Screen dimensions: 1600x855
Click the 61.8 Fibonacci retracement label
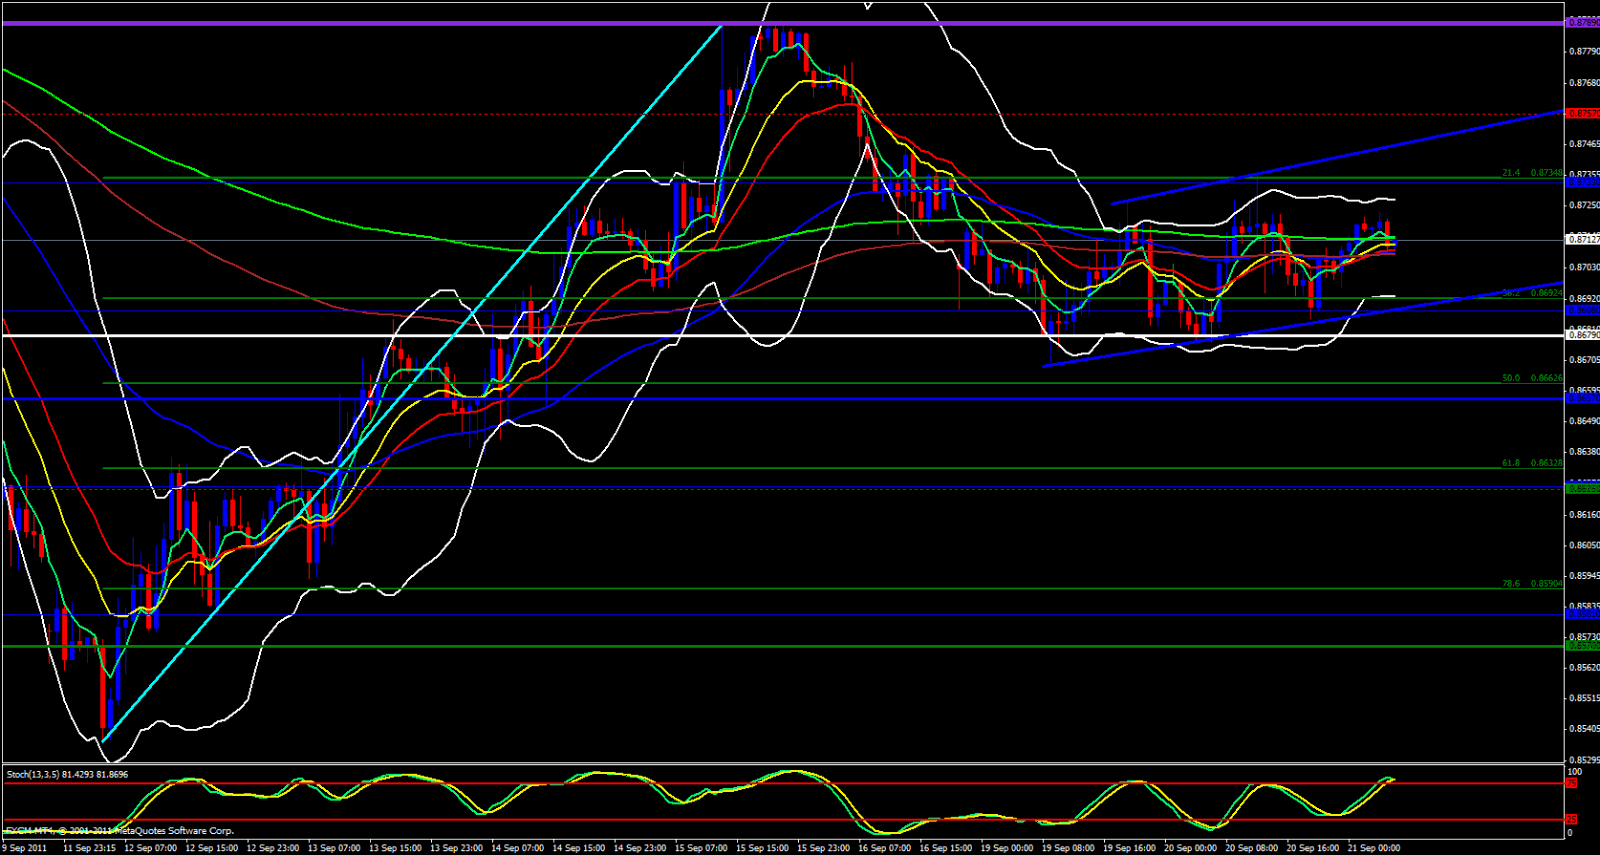point(1510,463)
